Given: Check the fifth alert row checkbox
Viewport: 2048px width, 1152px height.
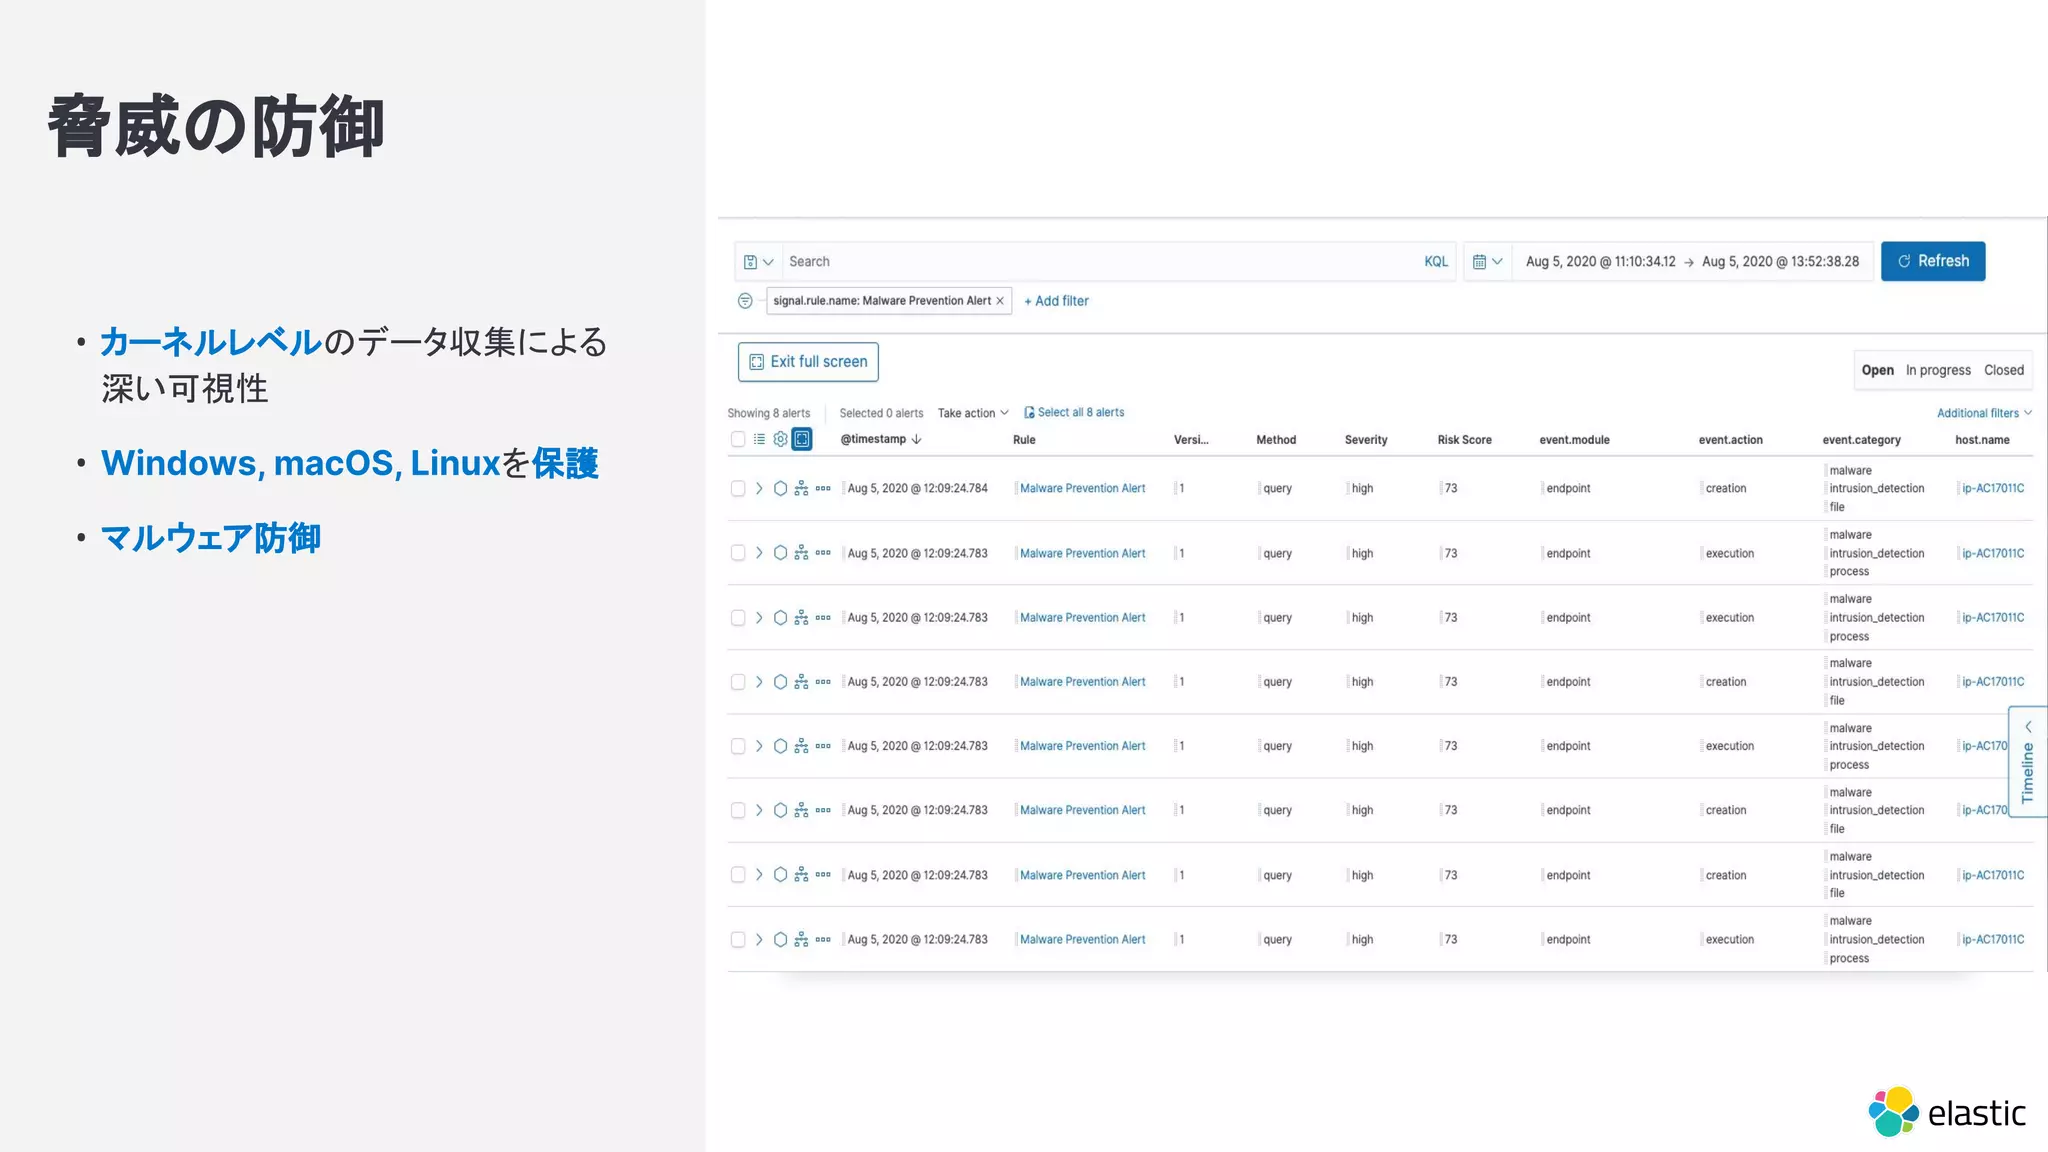Looking at the screenshot, I should tap(738, 746).
